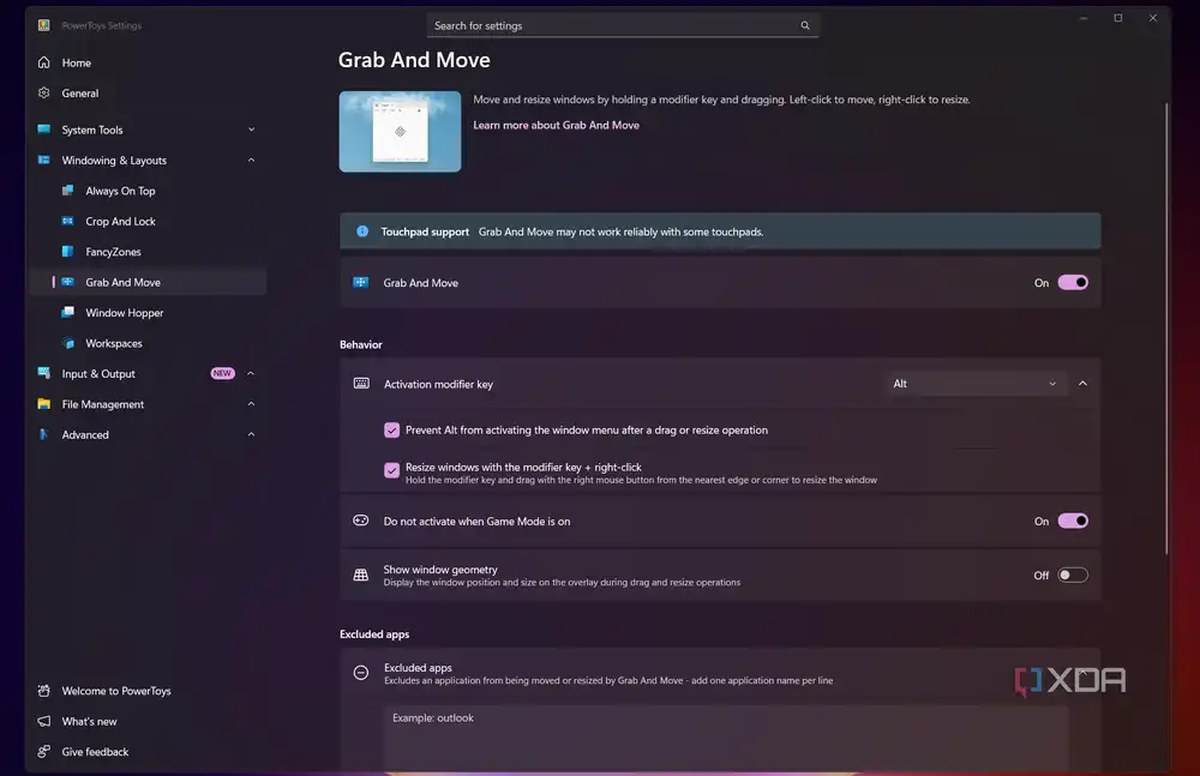This screenshot has width=1200, height=776.
Task: Click the Excluded apps circle-minus icon
Action: pos(362,673)
